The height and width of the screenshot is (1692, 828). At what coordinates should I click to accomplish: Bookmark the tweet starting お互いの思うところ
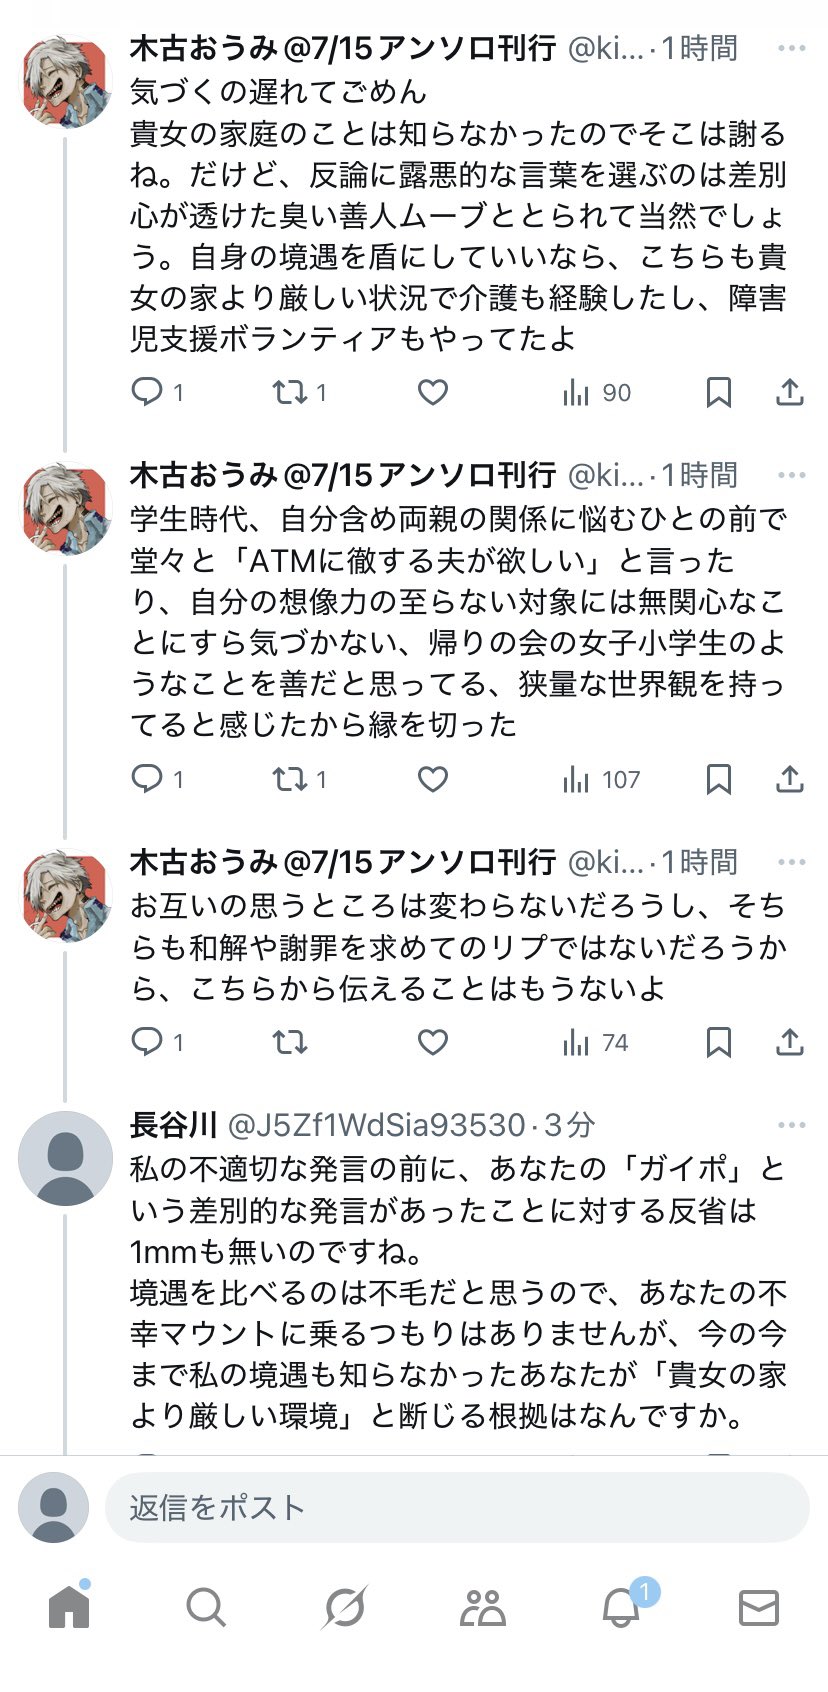coord(718,1043)
